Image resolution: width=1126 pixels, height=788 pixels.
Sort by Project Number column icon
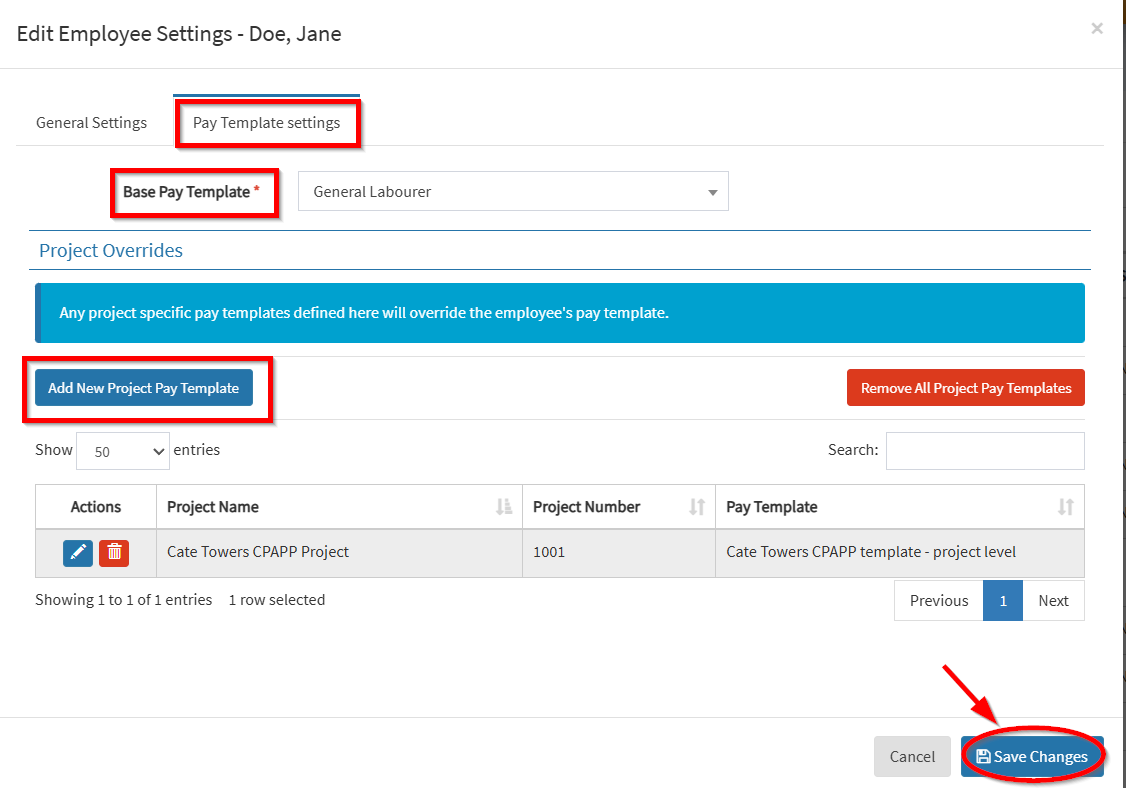pyautogui.click(x=697, y=507)
